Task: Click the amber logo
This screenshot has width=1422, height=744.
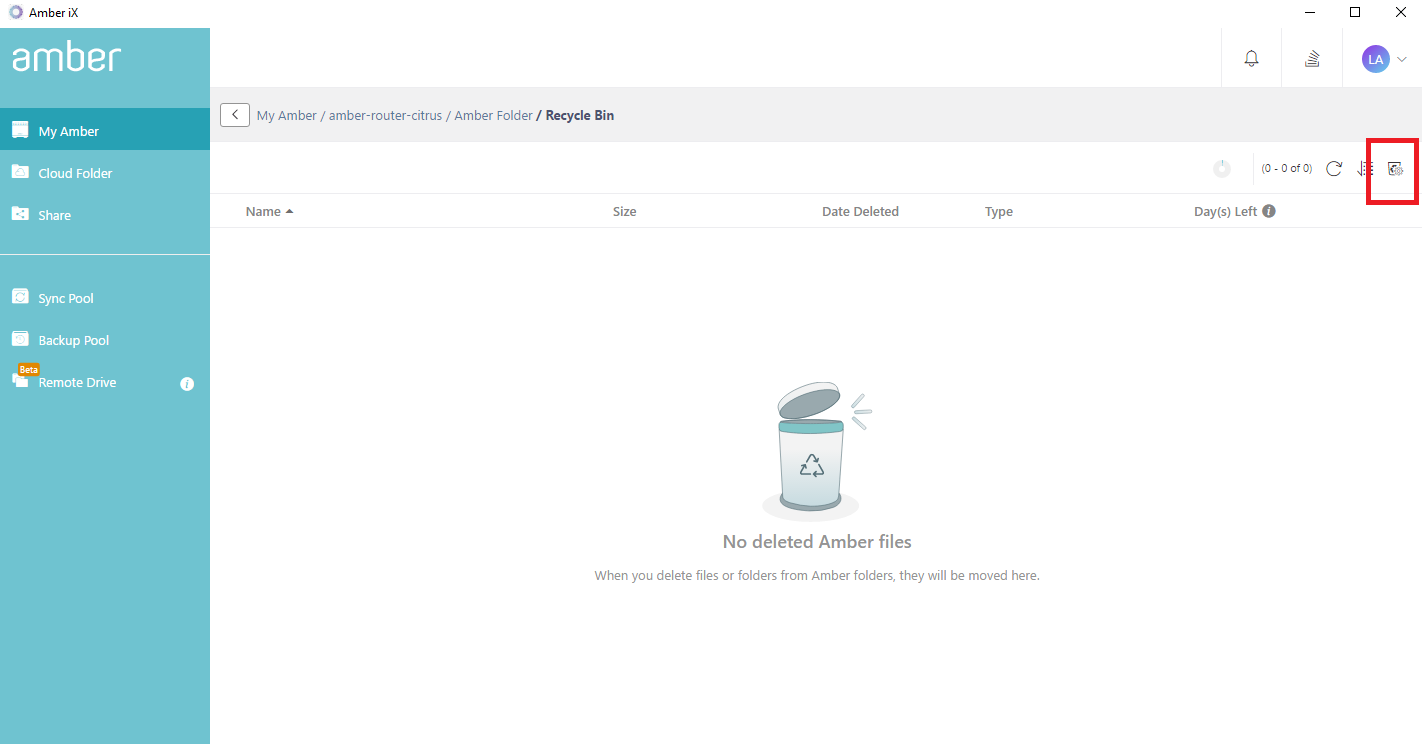Action: click(x=66, y=57)
